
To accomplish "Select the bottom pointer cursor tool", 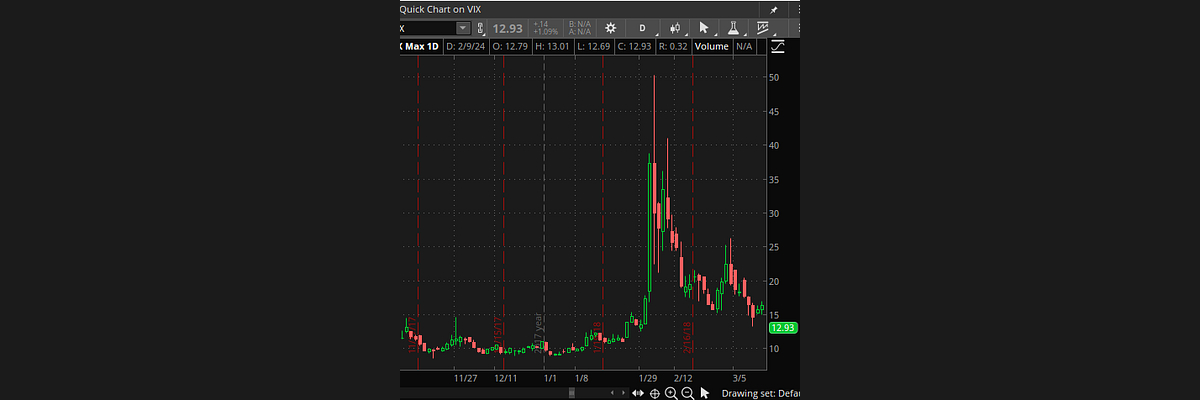I will click(705, 393).
